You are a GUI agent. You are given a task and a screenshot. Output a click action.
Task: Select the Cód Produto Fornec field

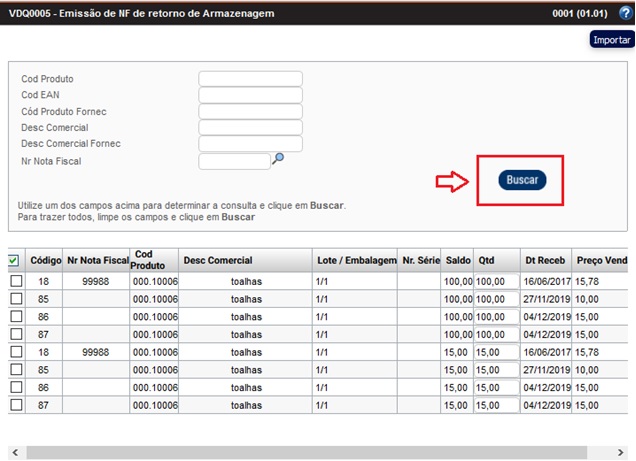point(250,111)
